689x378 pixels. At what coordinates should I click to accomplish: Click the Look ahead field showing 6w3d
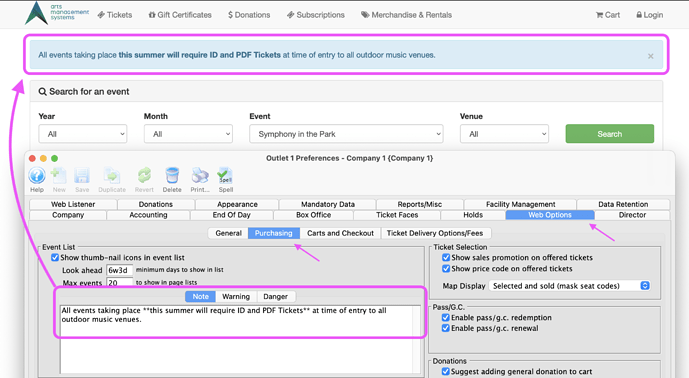tap(120, 270)
